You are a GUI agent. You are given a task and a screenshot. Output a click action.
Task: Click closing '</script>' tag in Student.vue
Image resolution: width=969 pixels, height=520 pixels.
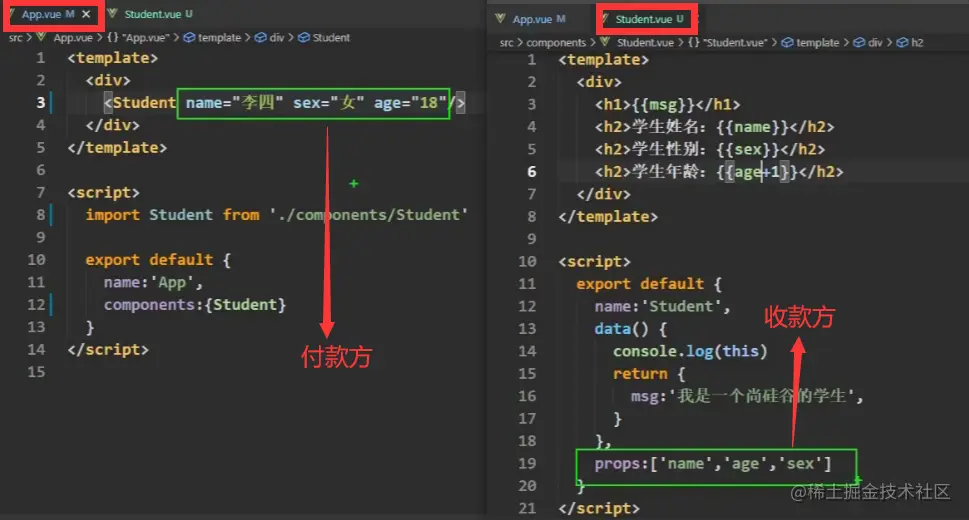pos(599,508)
